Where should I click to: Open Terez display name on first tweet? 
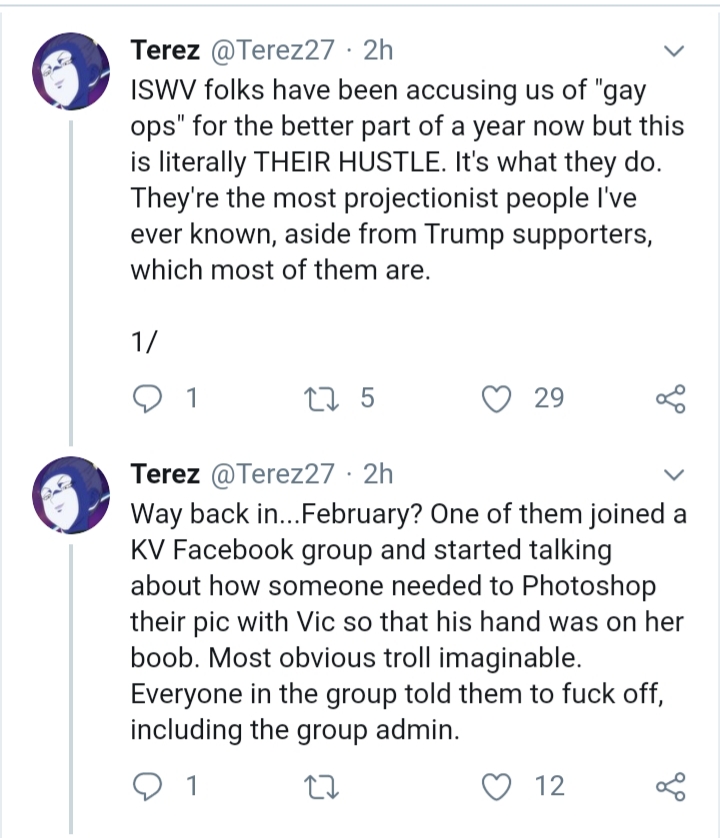point(165,50)
